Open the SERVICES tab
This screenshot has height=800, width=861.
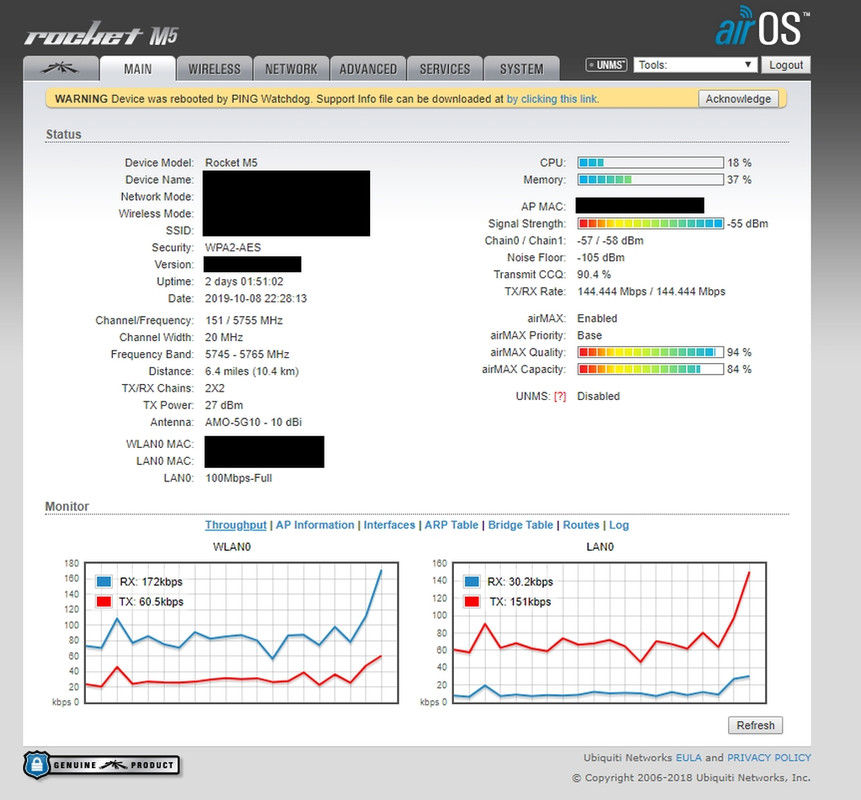tap(445, 69)
